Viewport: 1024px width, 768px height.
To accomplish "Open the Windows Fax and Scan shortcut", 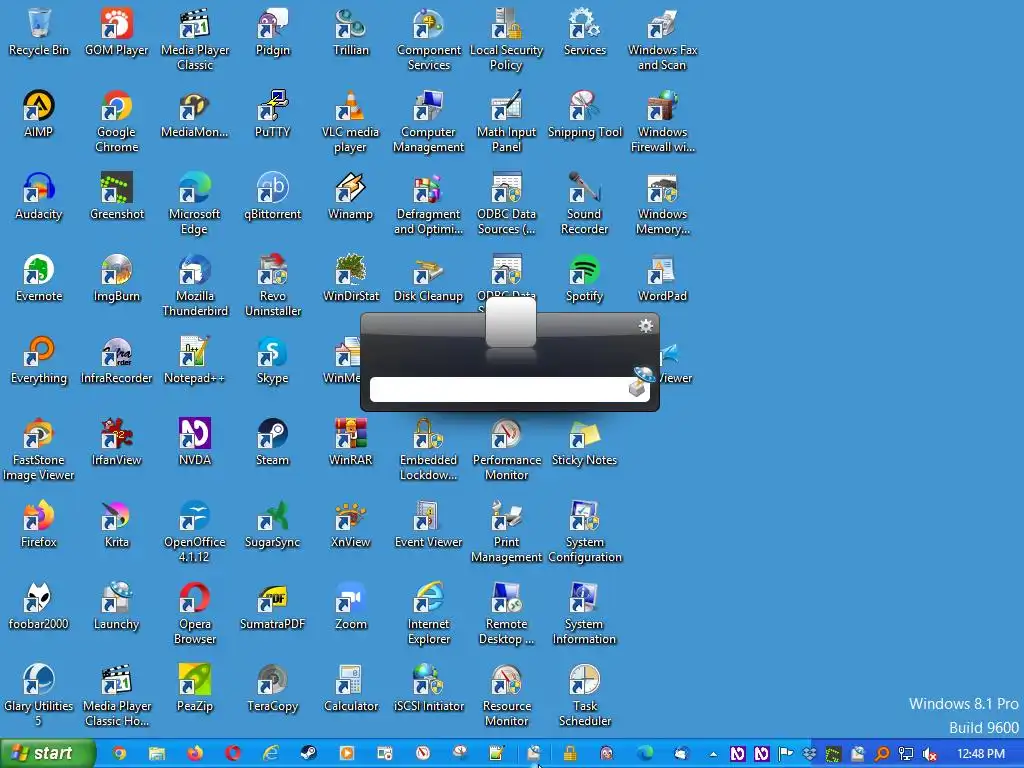I will coord(662,39).
